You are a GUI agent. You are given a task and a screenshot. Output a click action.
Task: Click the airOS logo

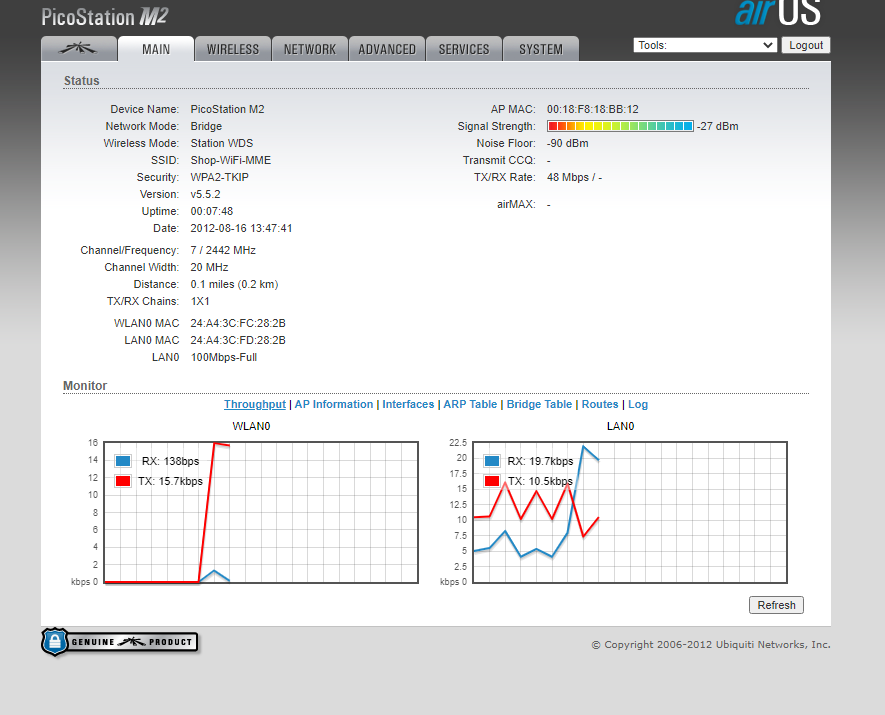[x=778, y=12]
